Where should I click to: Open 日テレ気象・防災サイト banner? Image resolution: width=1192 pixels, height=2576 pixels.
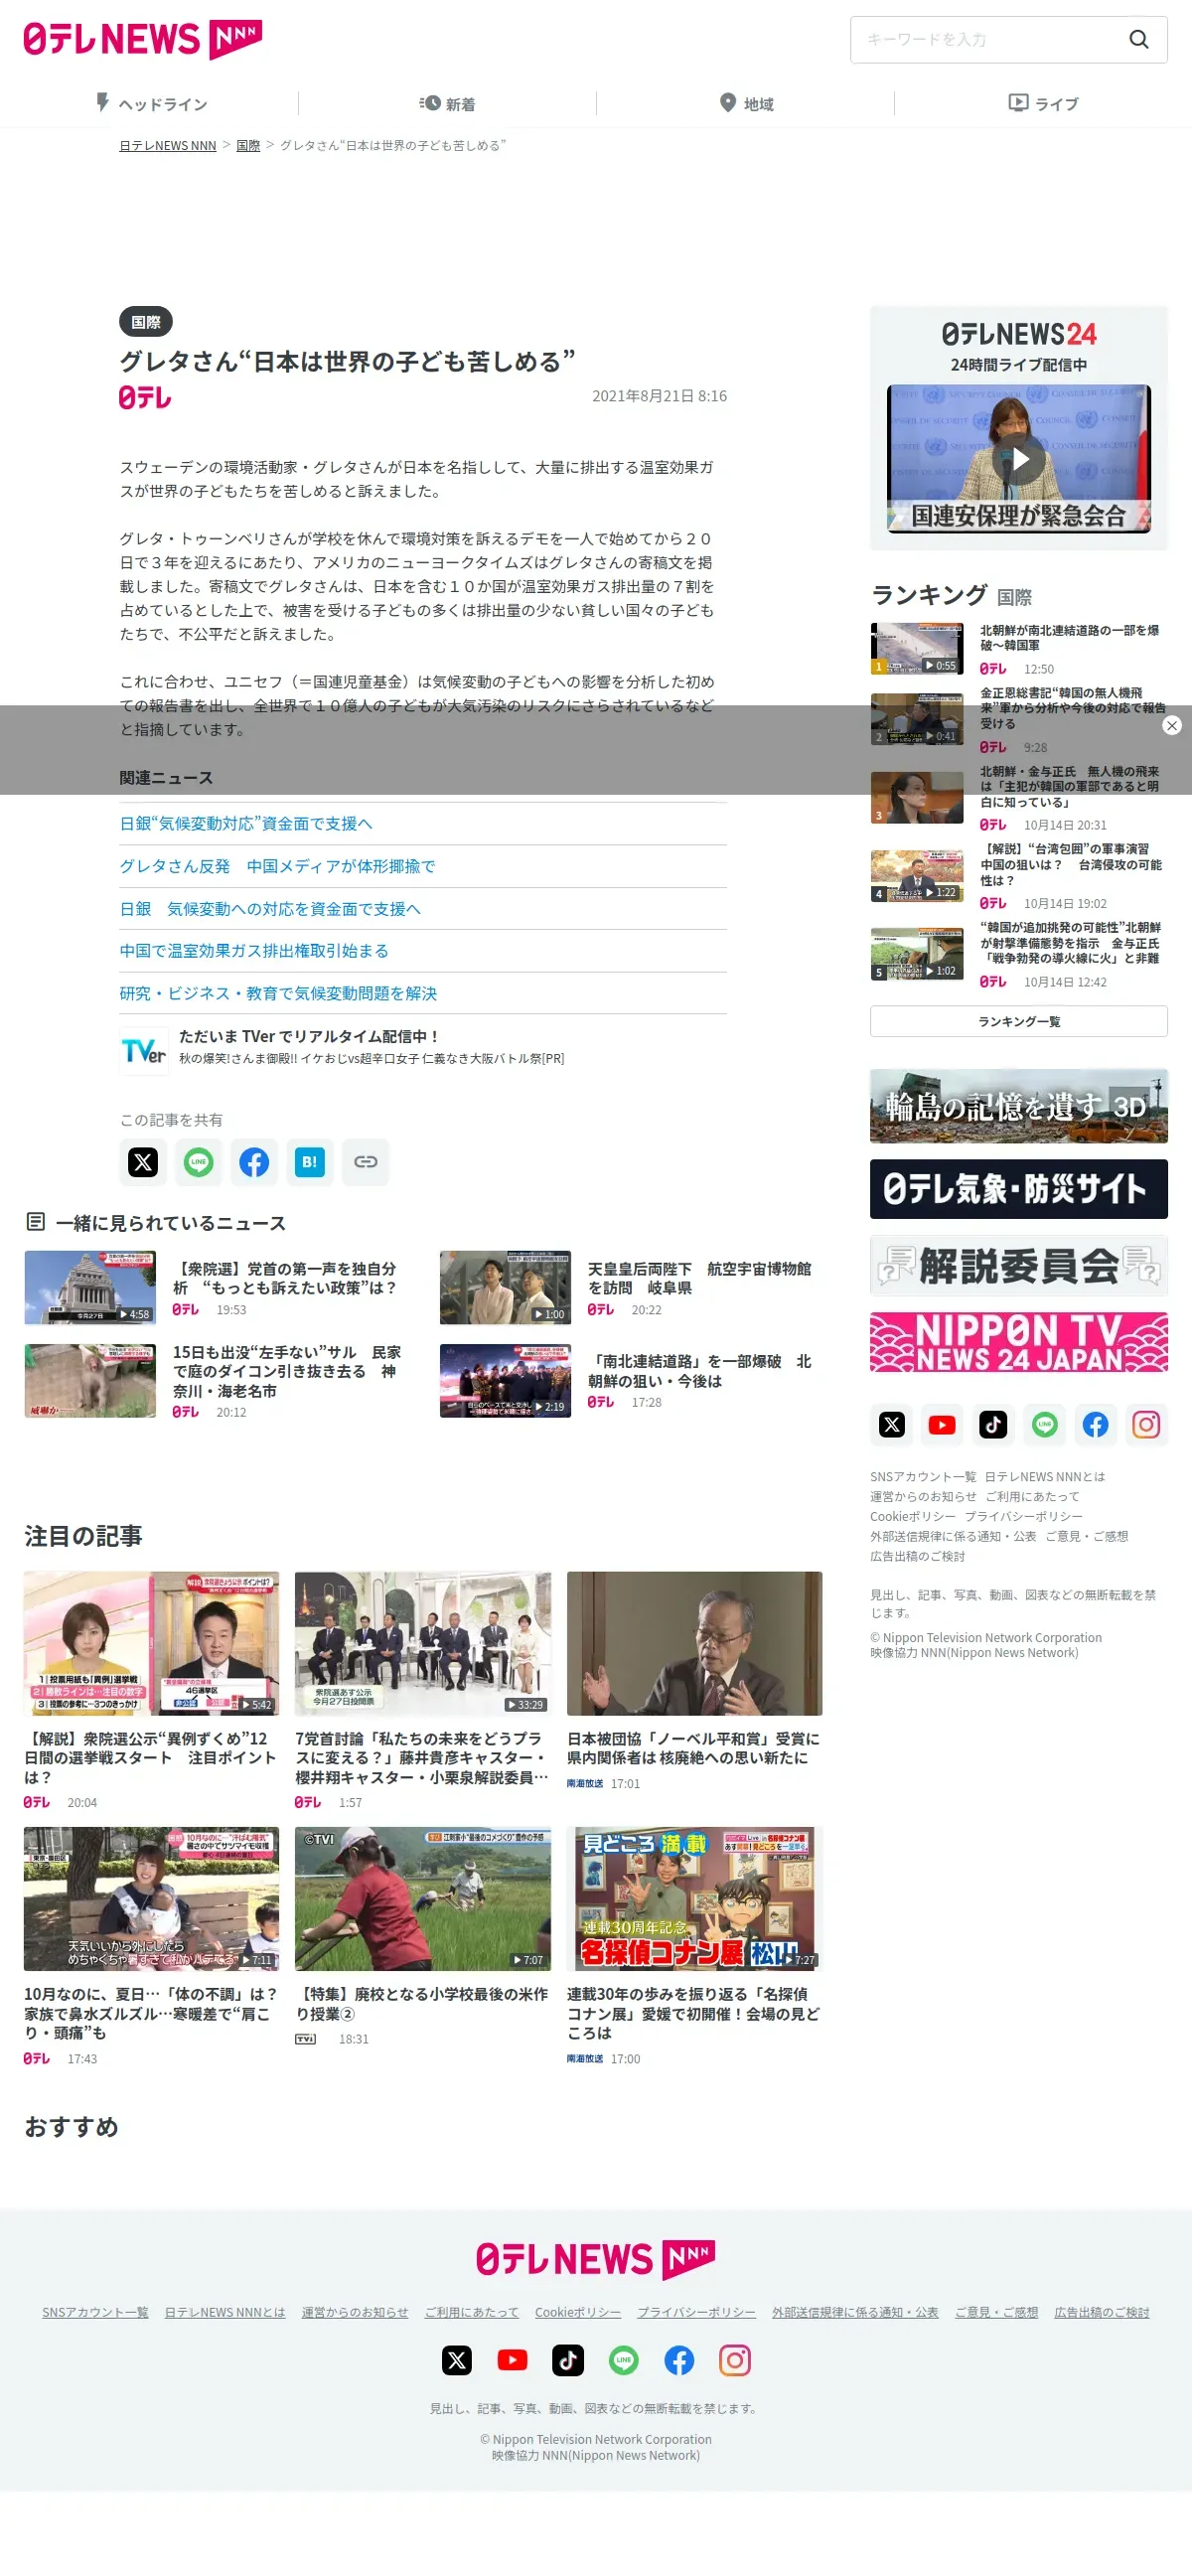[1019, 1189]
